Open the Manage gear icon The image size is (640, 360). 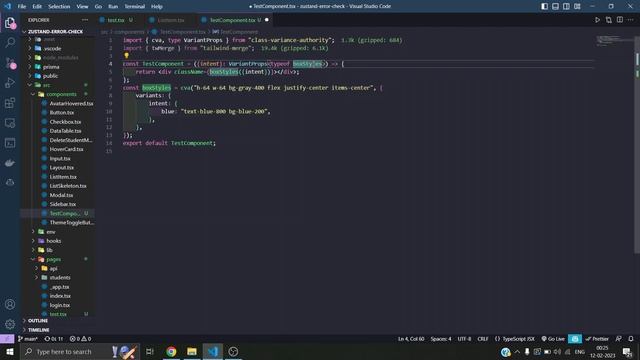click(x=10, y=324)
